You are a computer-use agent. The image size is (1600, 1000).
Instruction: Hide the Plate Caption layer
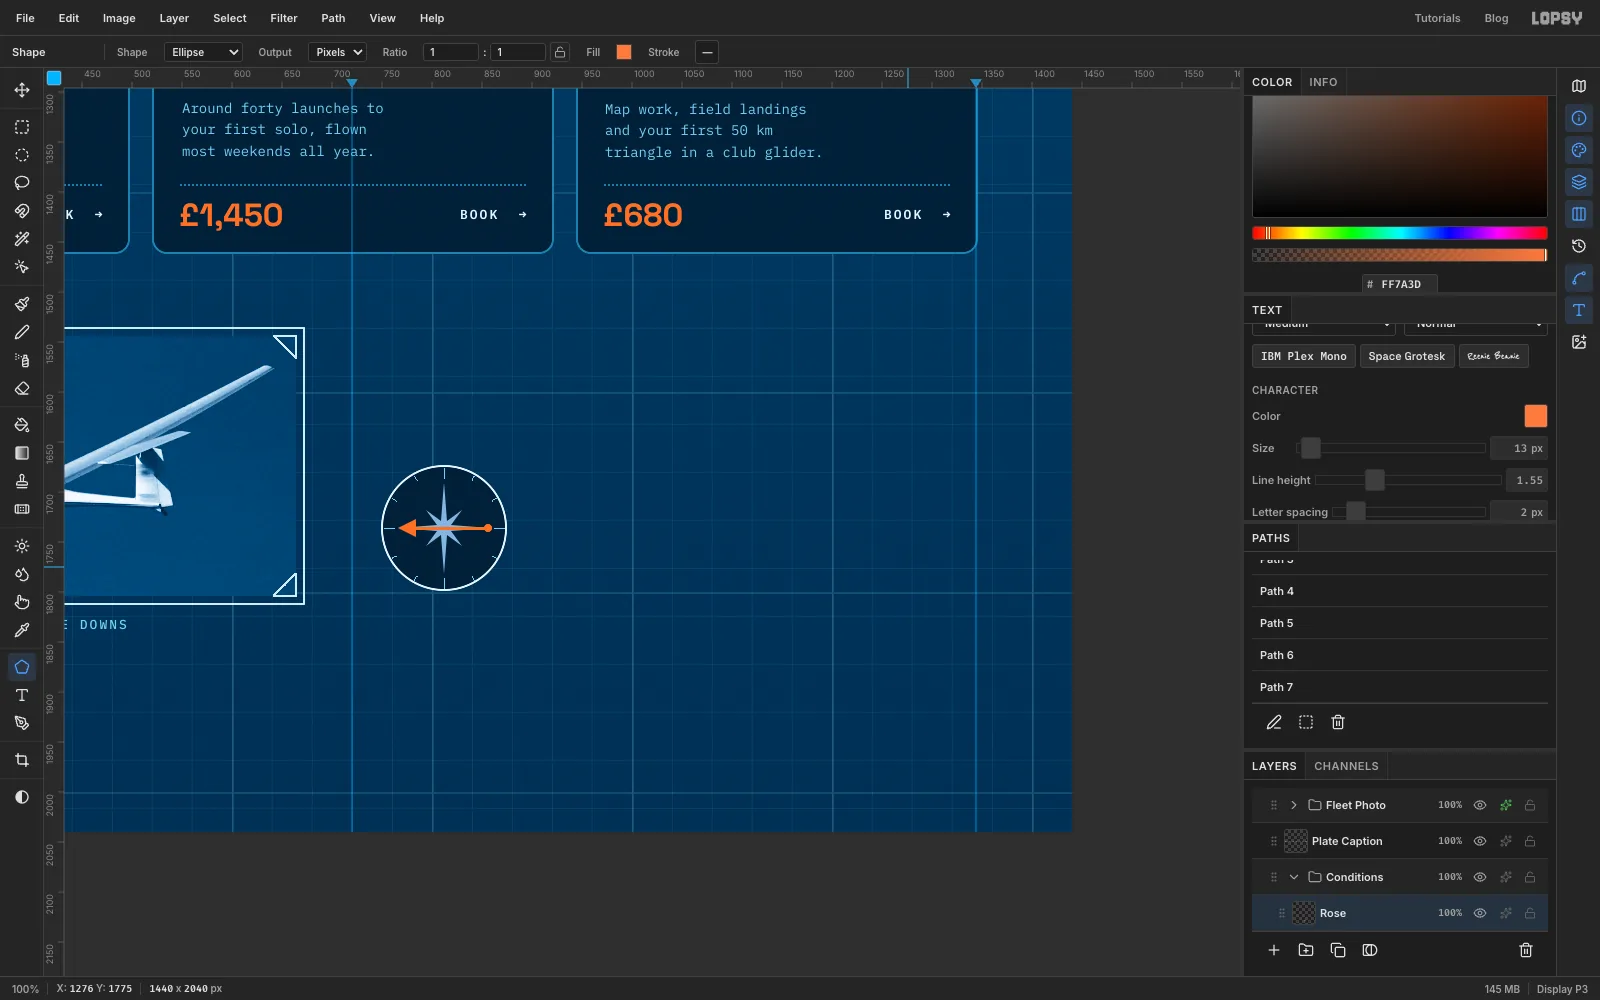coord(1480,841)
